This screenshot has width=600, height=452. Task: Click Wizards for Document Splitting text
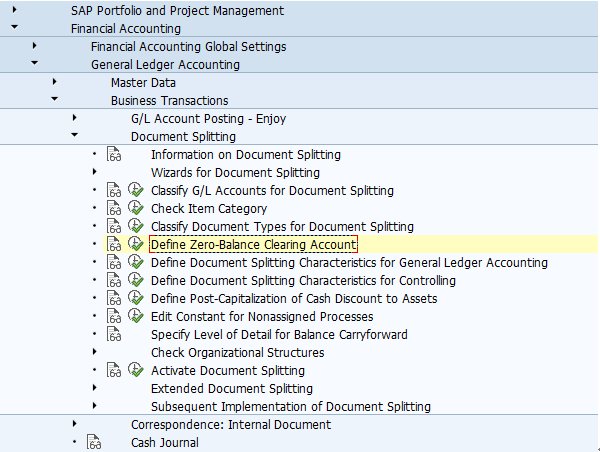[235, 173]
